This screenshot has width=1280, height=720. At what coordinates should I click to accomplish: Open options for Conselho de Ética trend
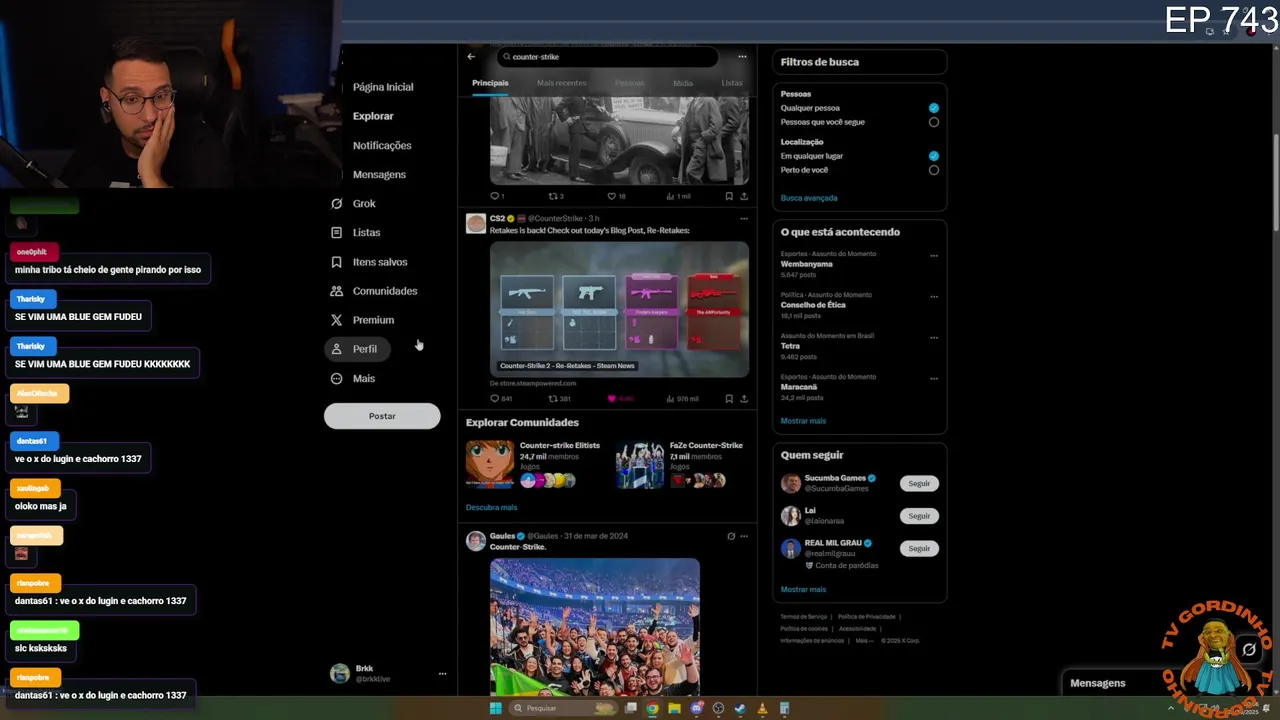(x=934, y=297)
